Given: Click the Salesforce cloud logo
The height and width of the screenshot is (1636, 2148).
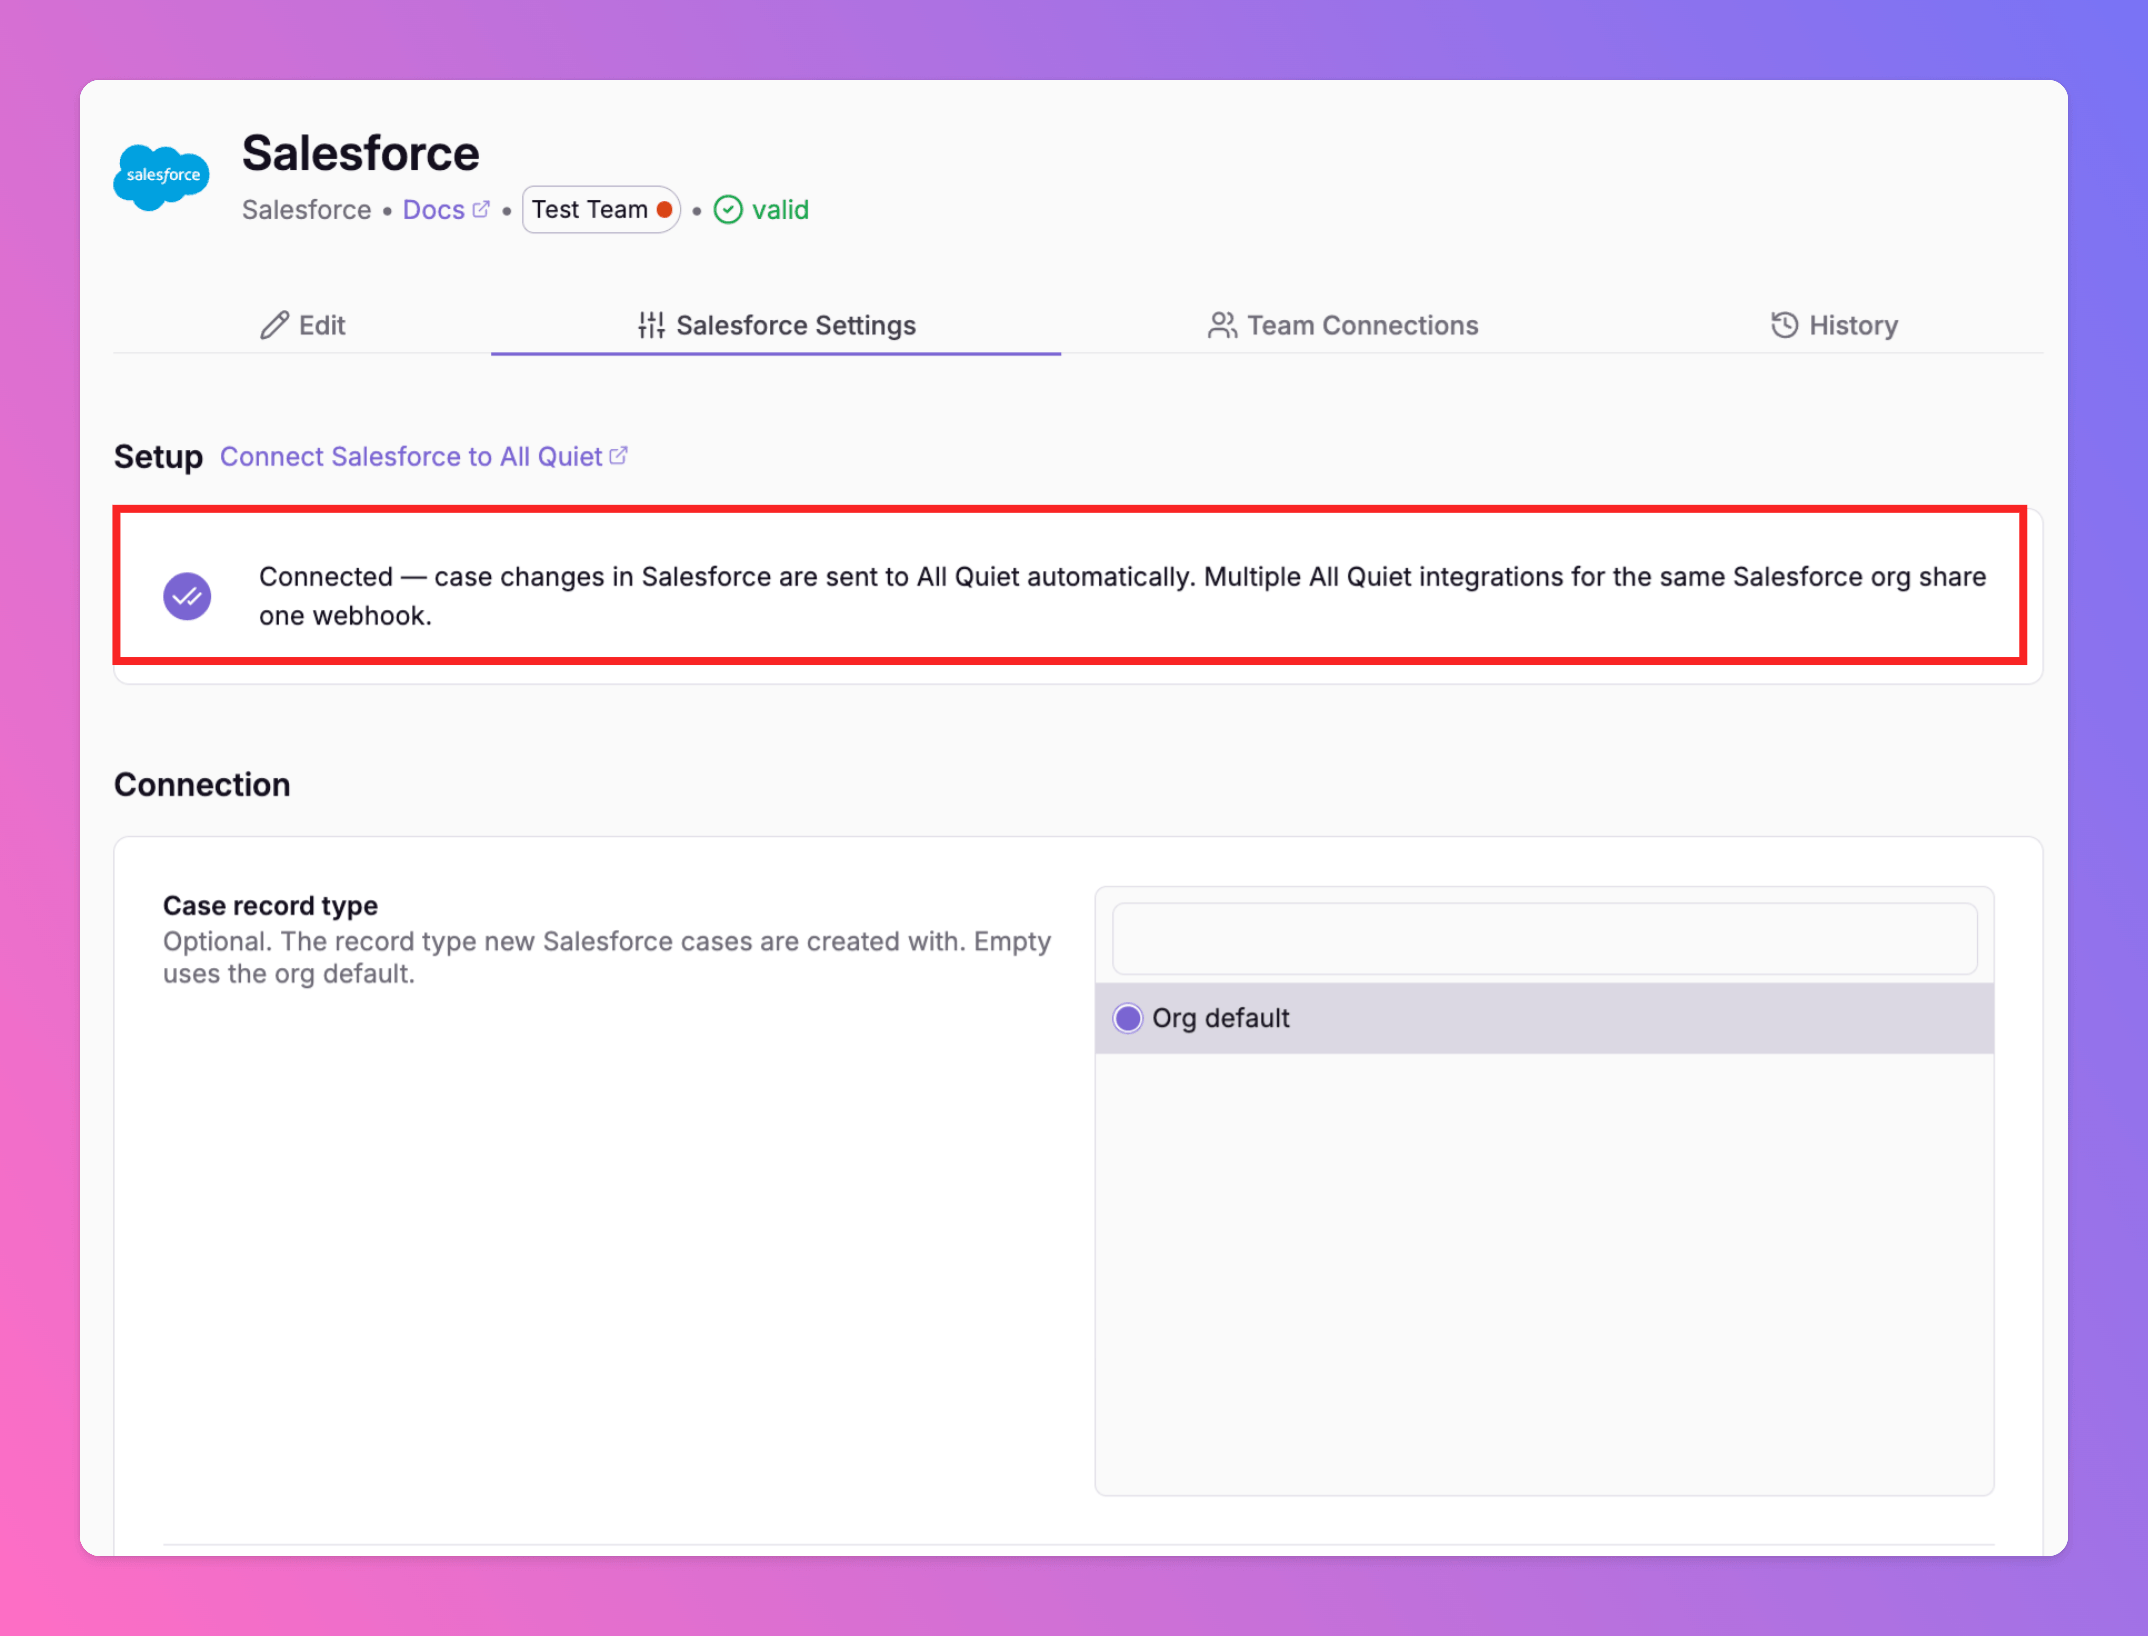Looking at the screenshot, I should pyautogui.click(x=162, y=176).
